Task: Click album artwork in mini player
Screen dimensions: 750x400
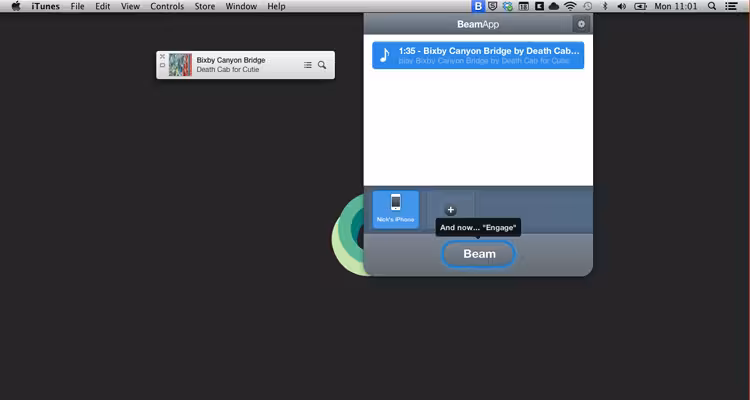Action: (180, 65)
